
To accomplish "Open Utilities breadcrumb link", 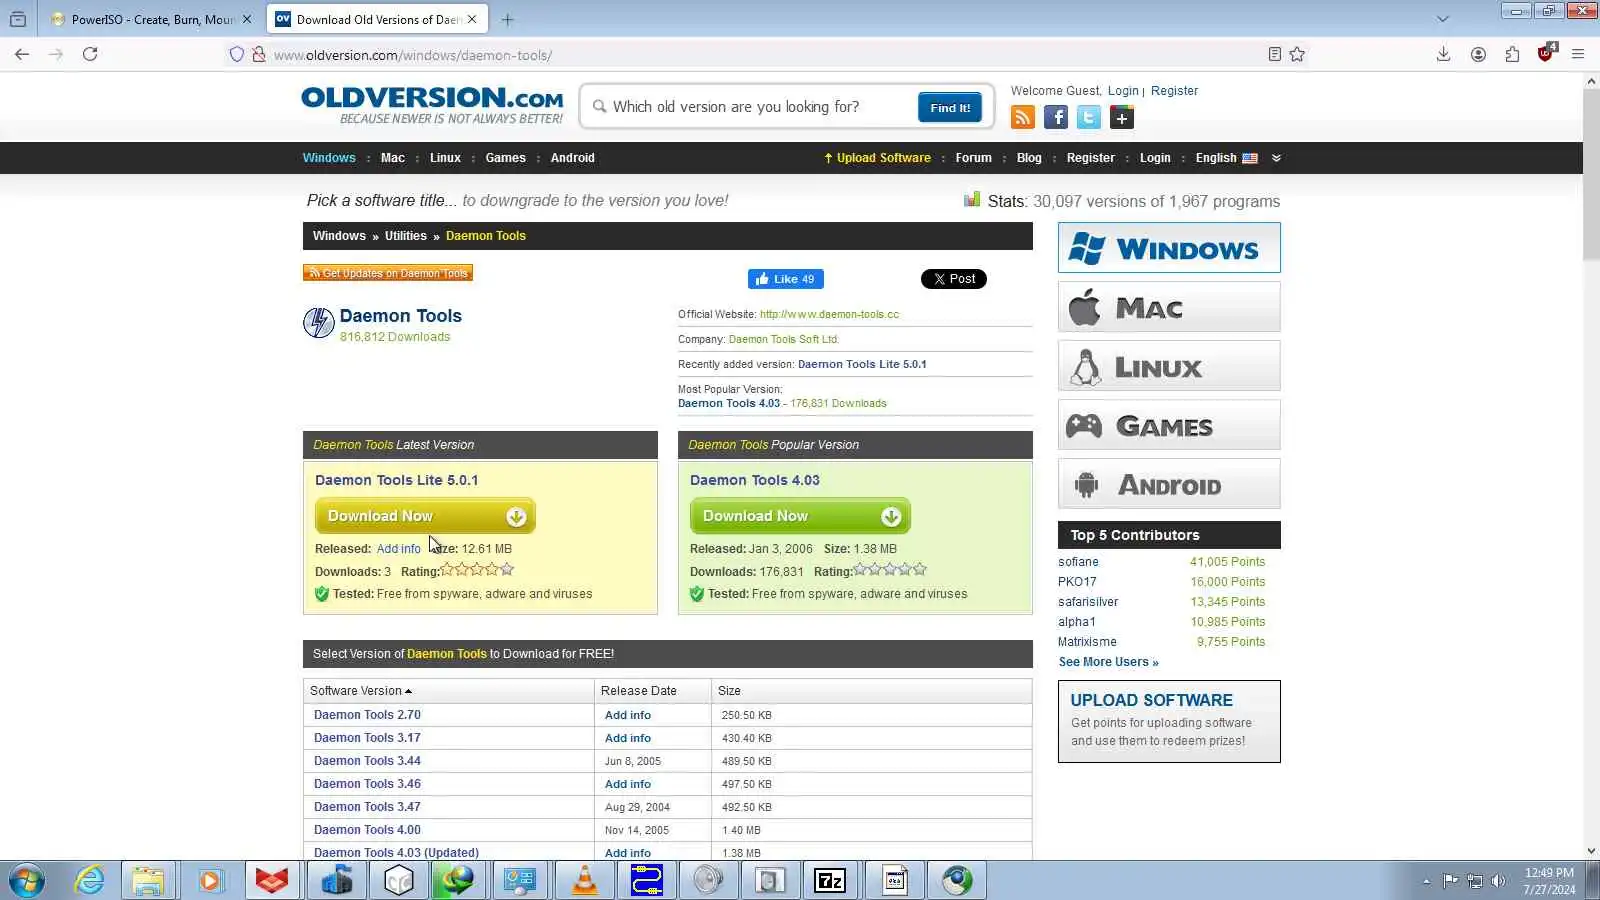I will (406, 236).
